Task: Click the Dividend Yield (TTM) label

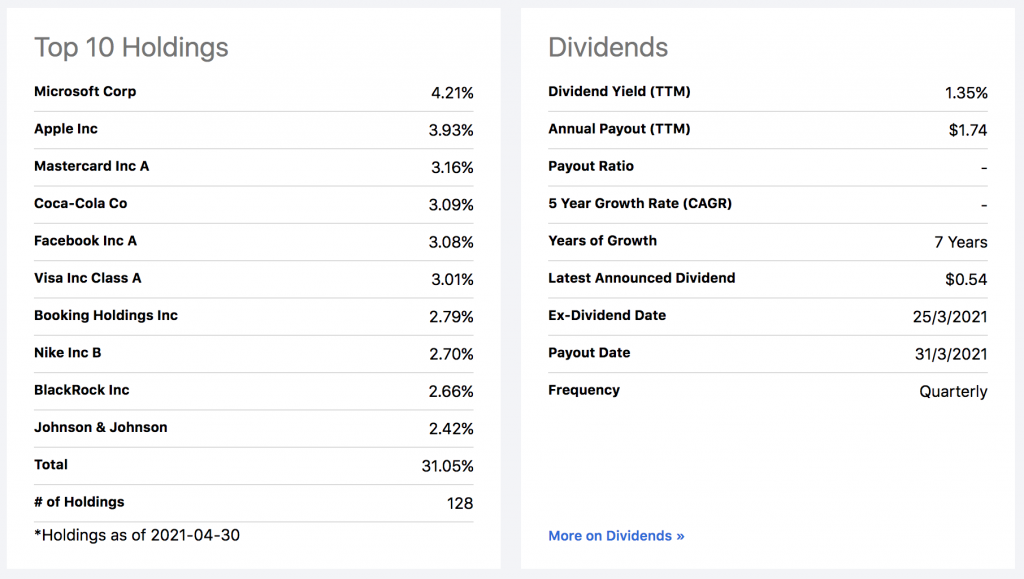Action: pos(619,91)
